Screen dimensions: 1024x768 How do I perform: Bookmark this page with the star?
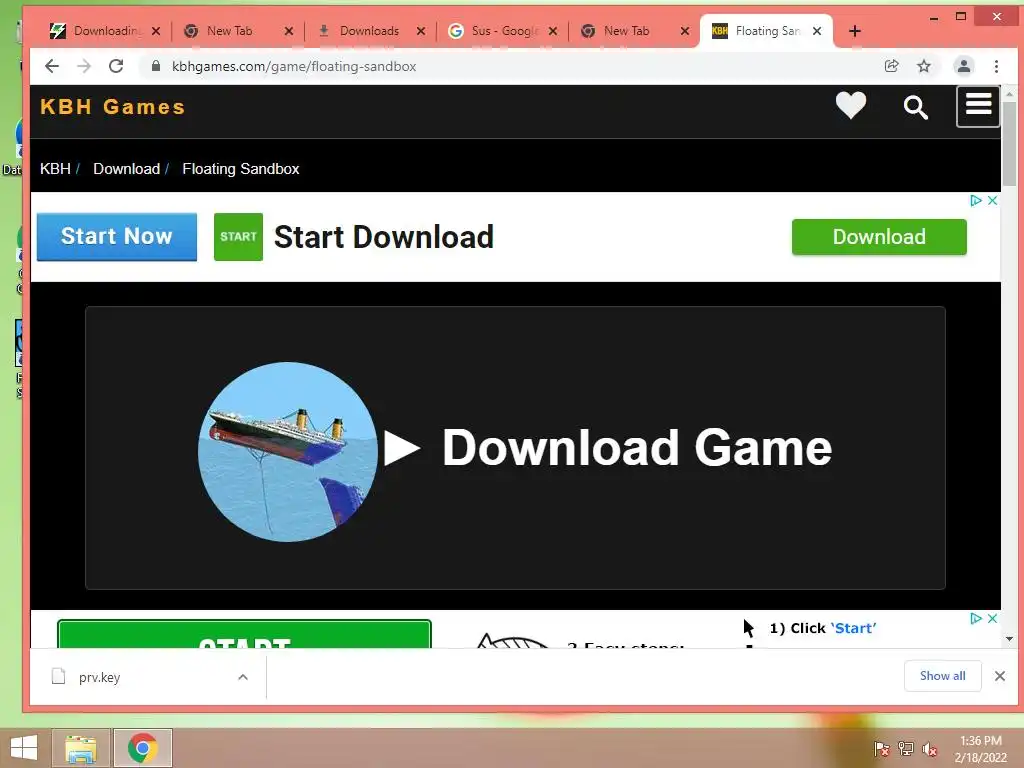click(923, 66)
